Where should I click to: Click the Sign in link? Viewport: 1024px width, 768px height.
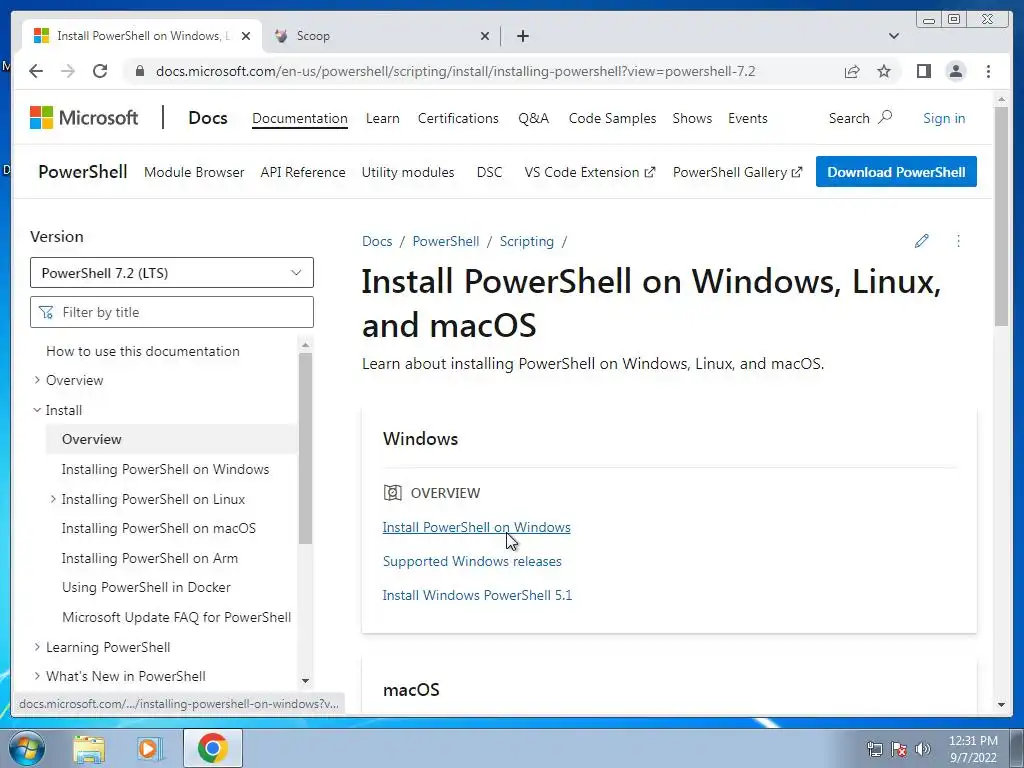[x=944, y=118]
